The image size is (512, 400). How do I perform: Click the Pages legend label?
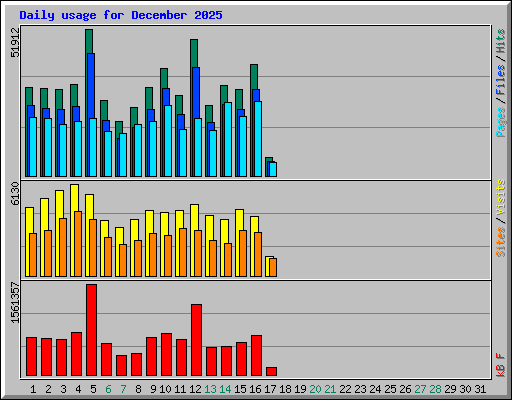pos(500,122)
